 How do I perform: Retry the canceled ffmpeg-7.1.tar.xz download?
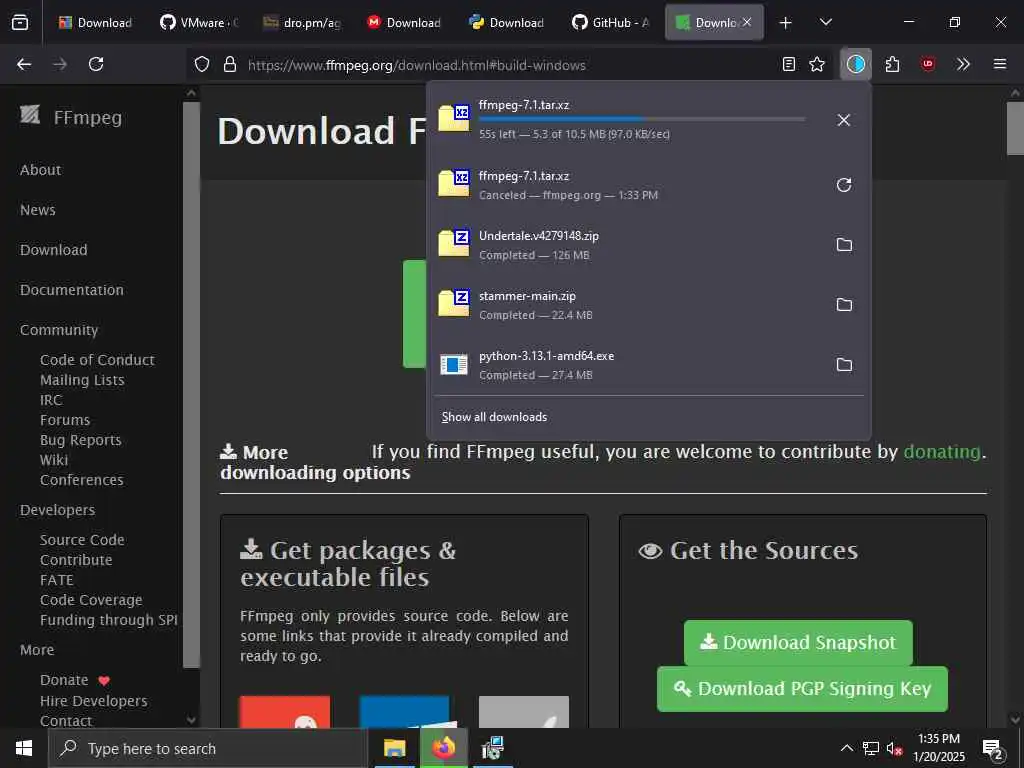tap(843, 185)
